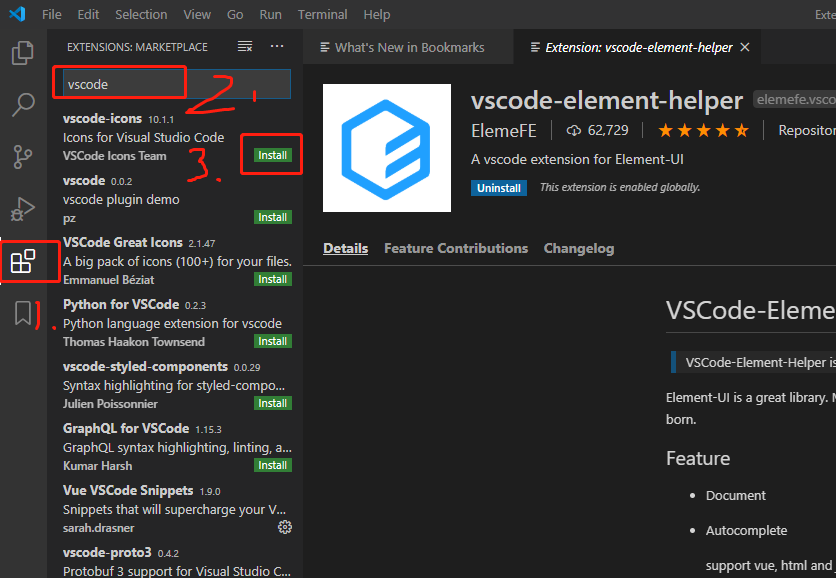
Task: Select Vue VSCode Snippets list entry
Action: (x=175, y=509)
